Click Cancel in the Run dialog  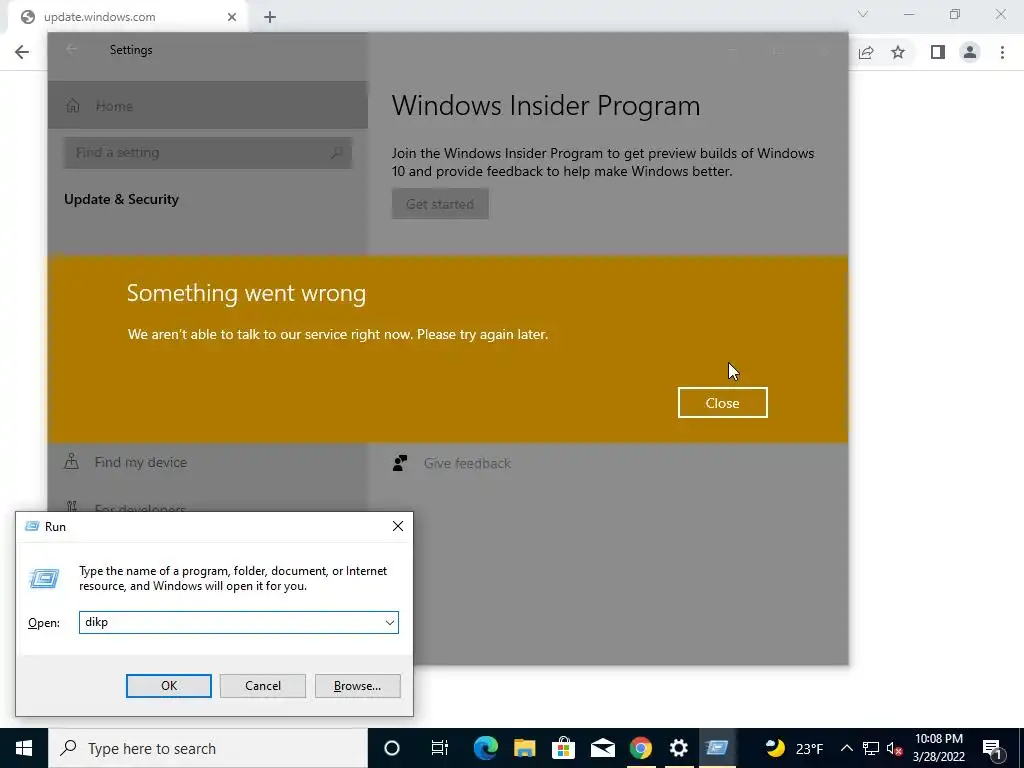263,686
